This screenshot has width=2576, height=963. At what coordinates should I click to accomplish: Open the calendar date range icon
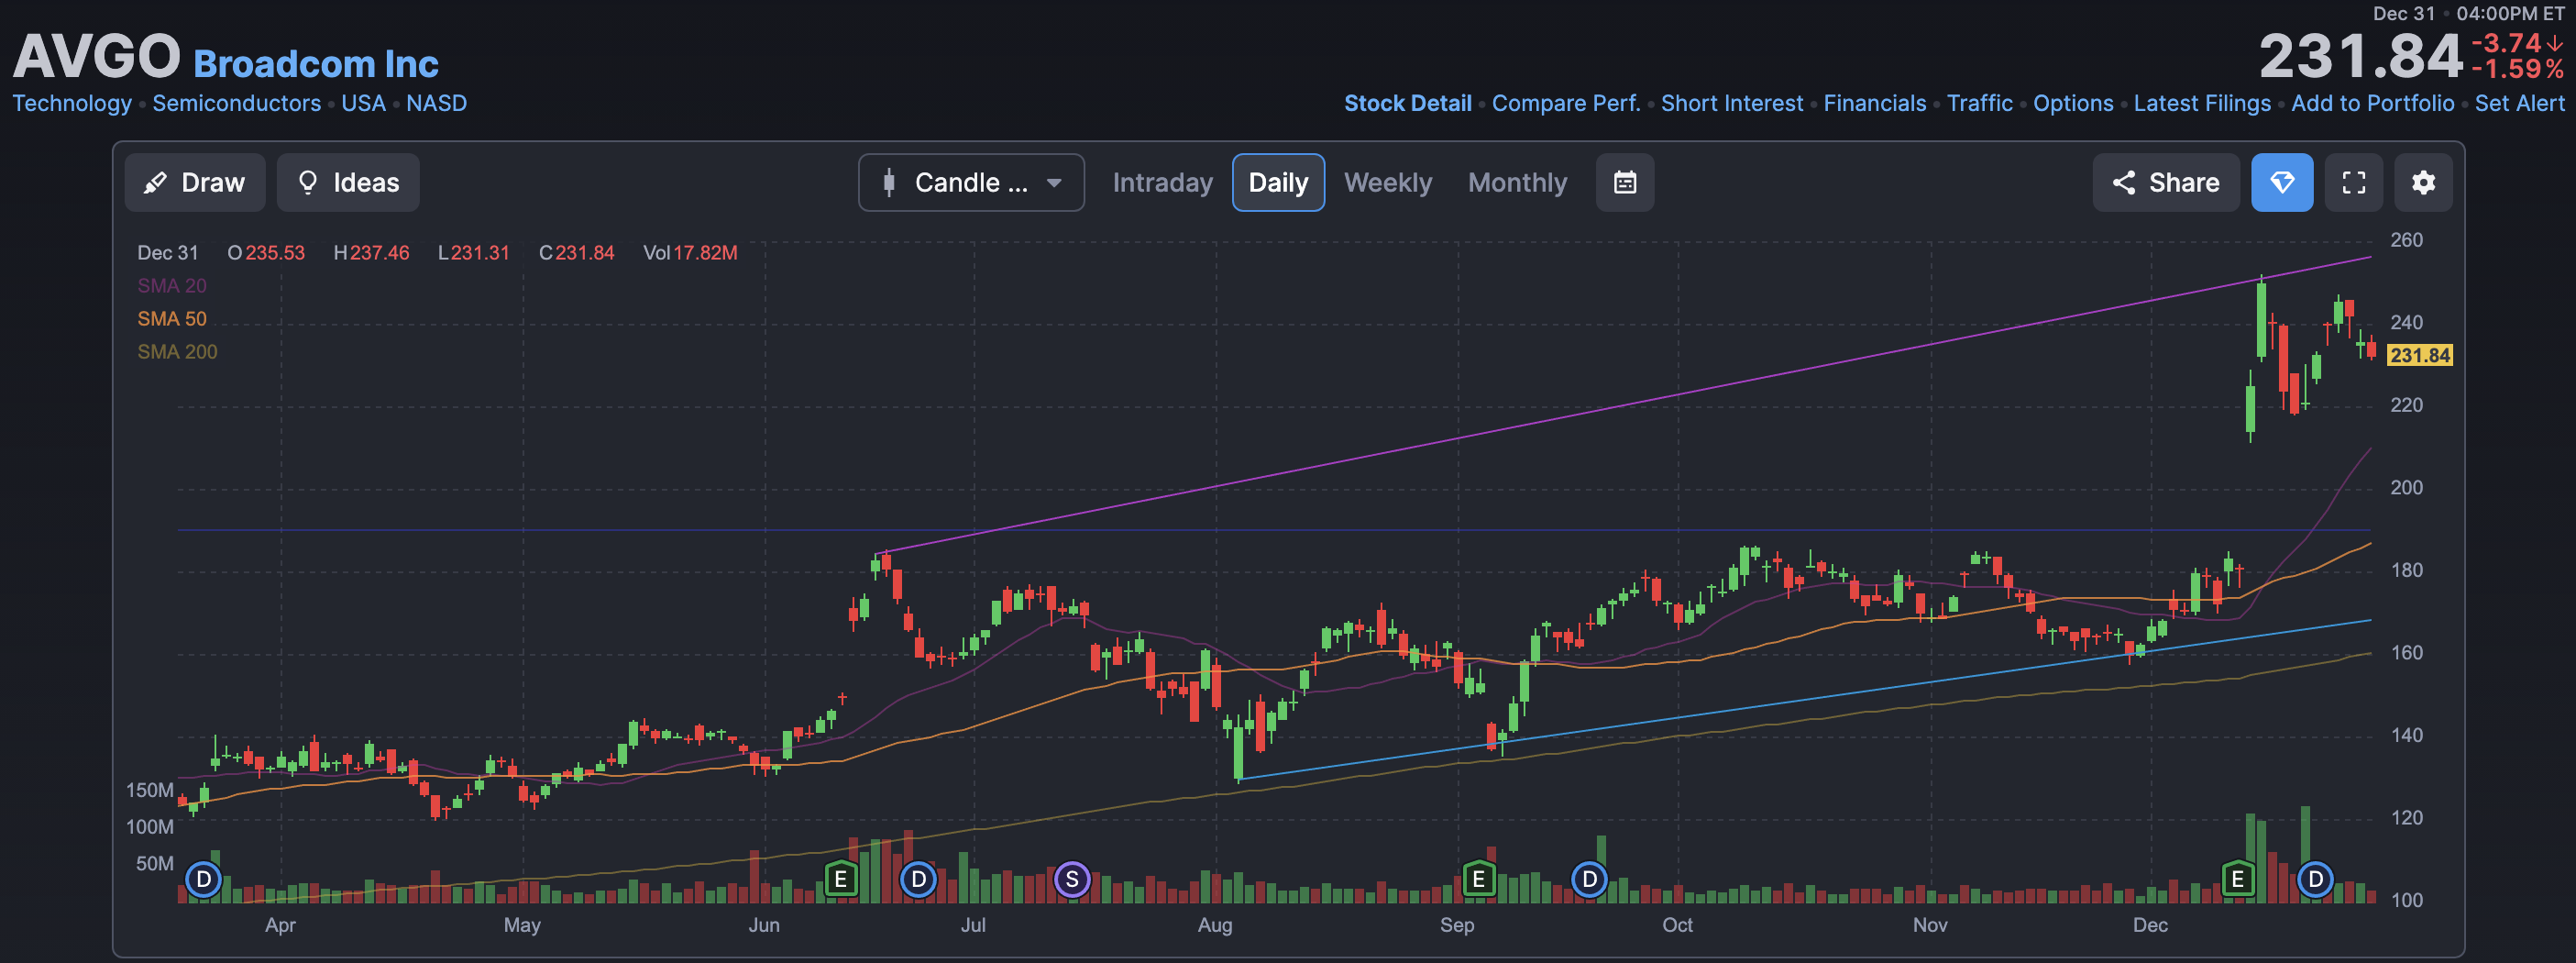click(1625, 182)
